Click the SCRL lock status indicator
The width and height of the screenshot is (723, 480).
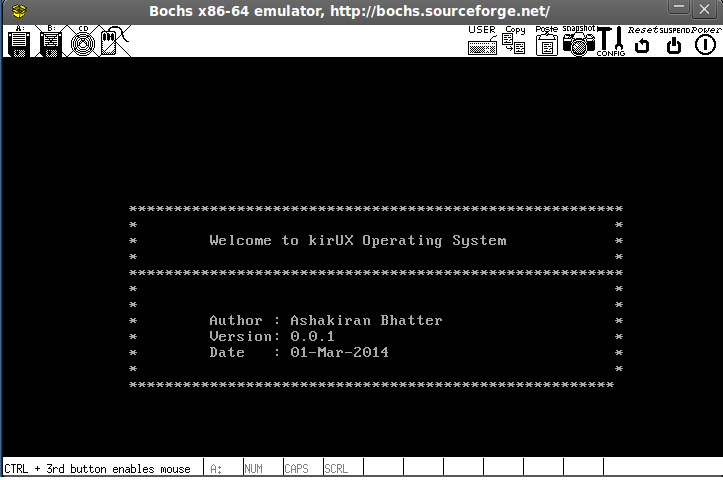[x=336, y=468]
